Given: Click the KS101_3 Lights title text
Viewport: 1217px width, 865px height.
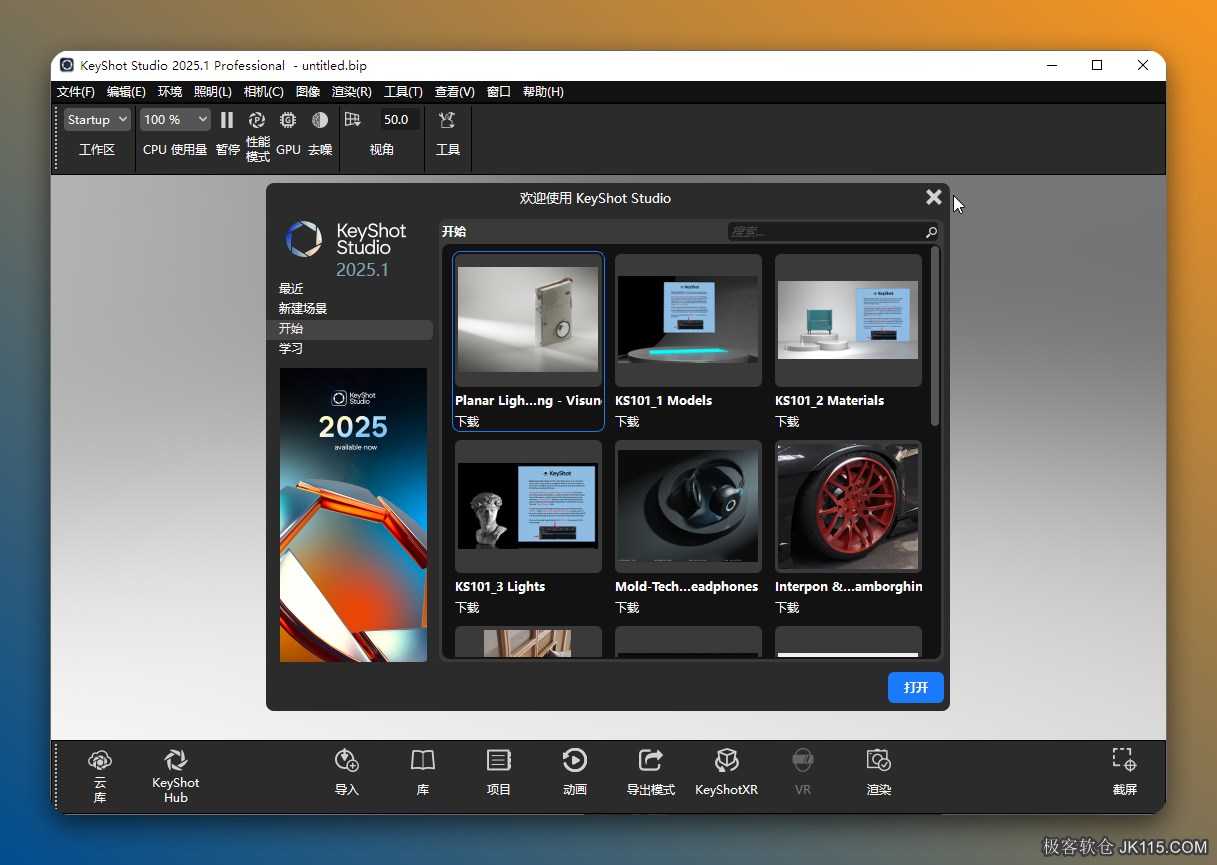Looking at the screenshot, I should pyautogui.click(x=500, y=586).
